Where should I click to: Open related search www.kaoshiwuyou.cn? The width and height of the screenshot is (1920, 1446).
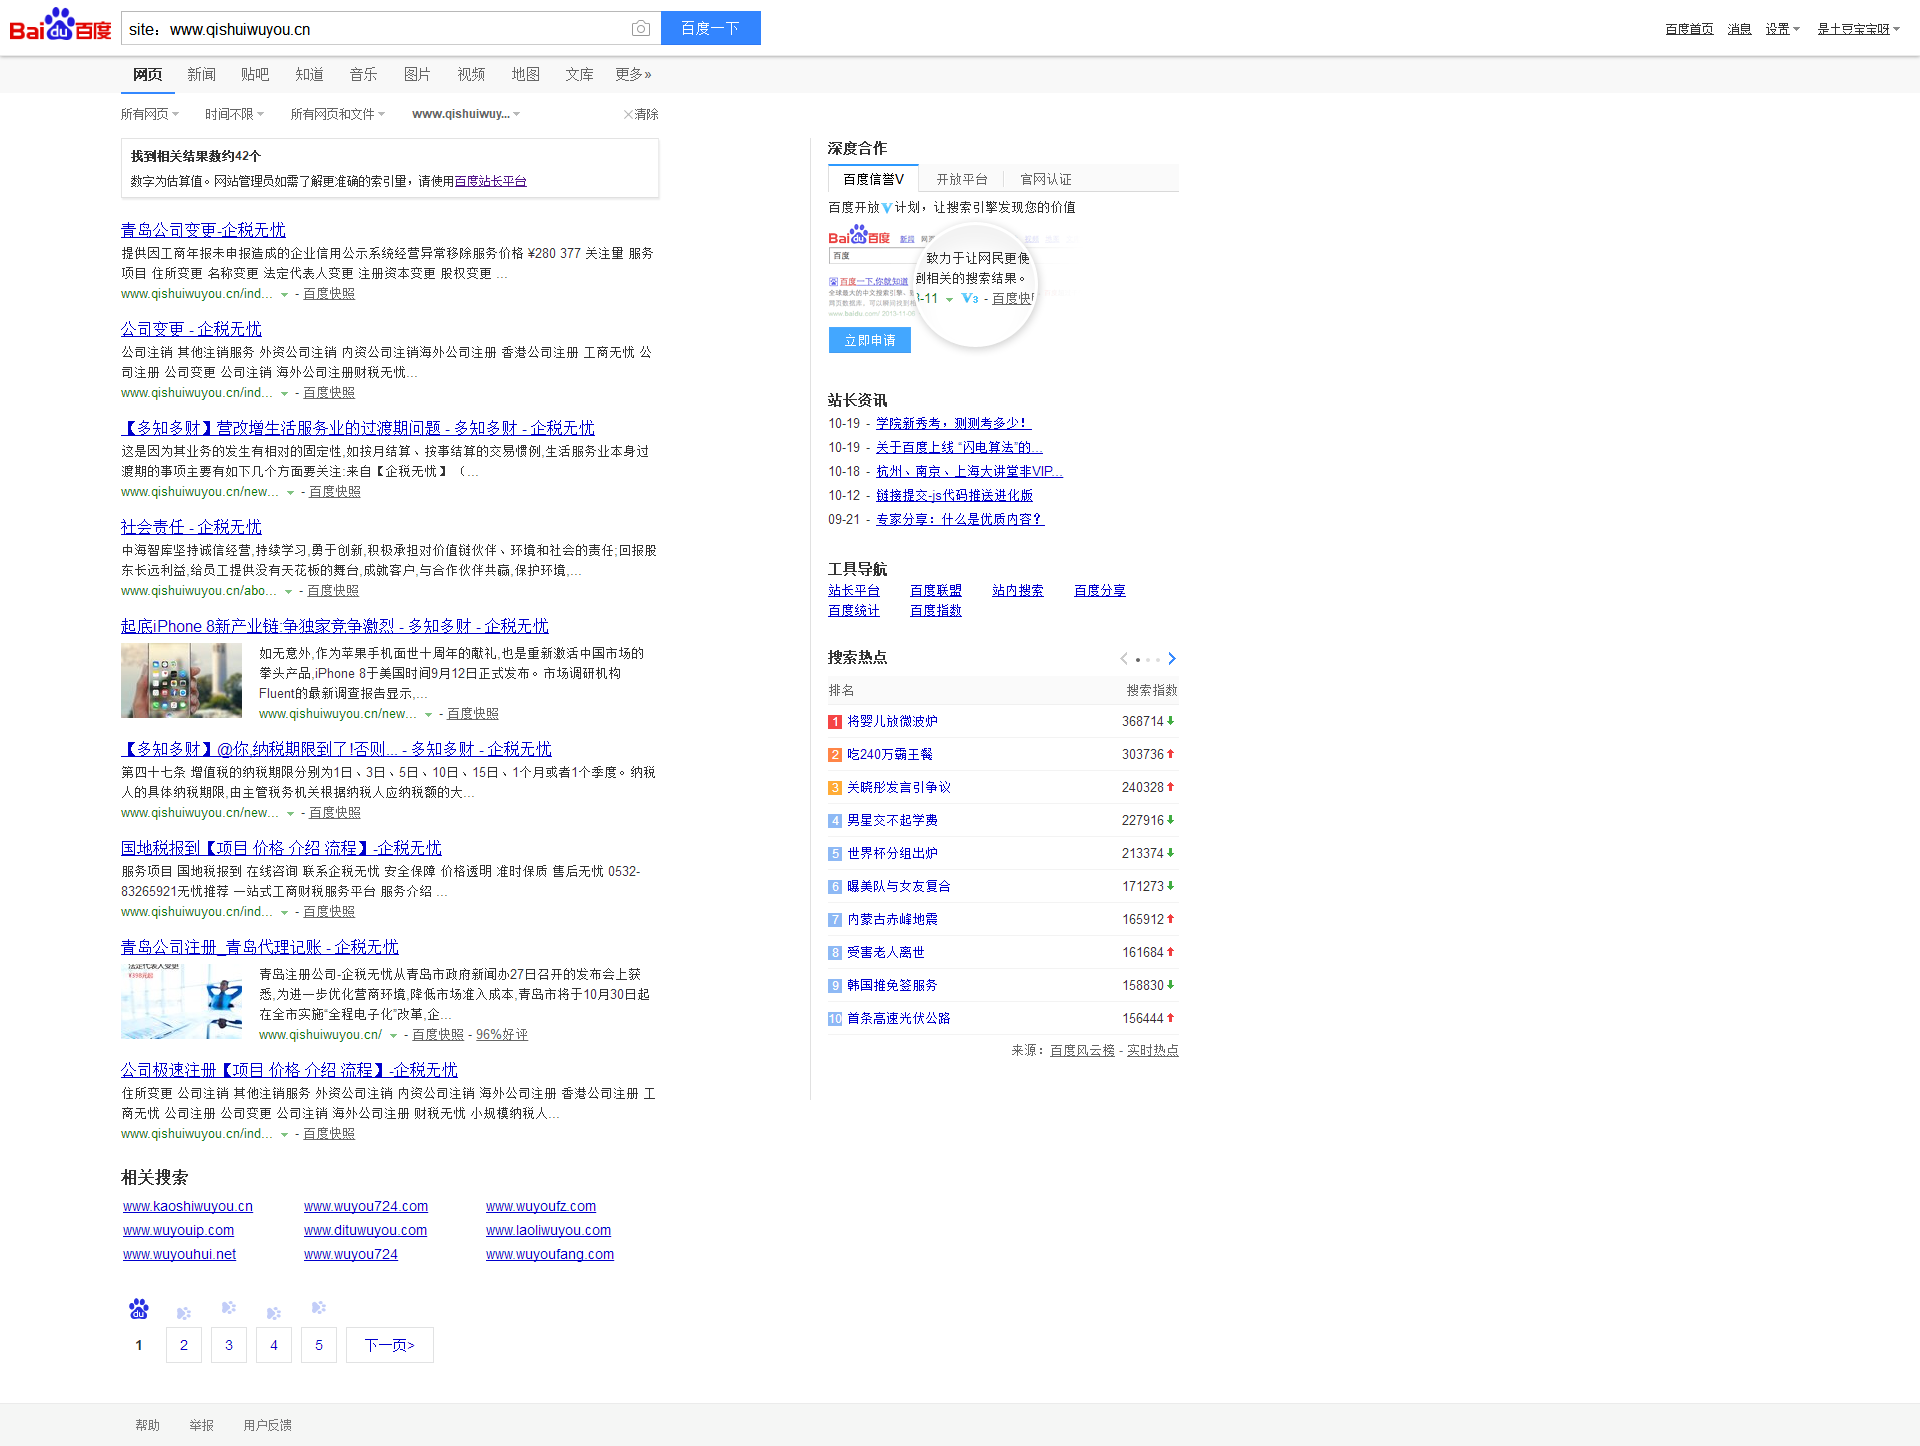188,1207
